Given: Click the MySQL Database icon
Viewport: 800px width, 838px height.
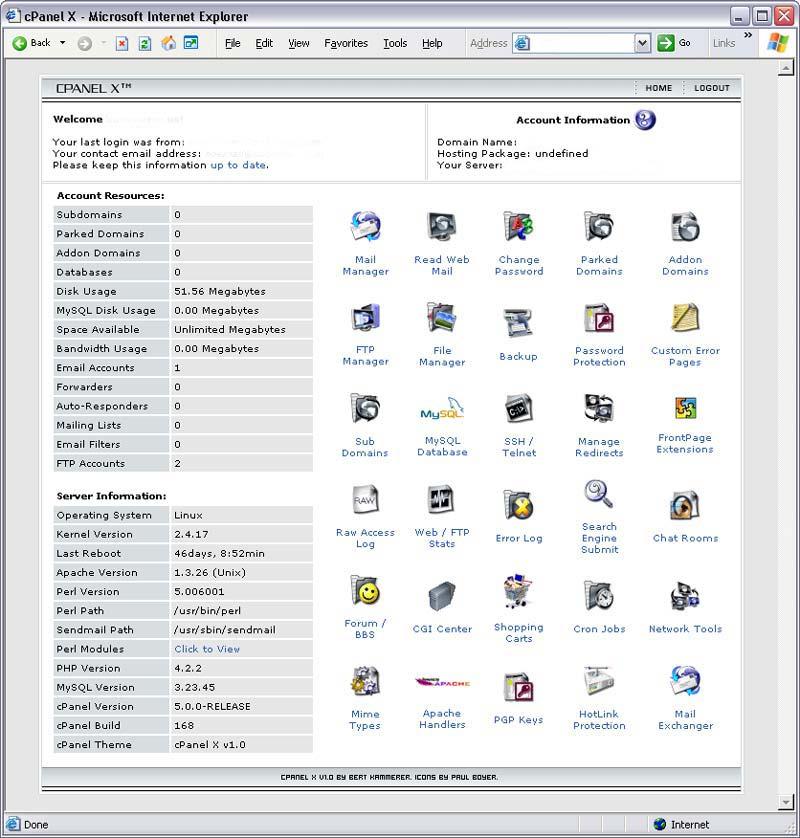Looking at the screenshot, I should pos(442,411).
